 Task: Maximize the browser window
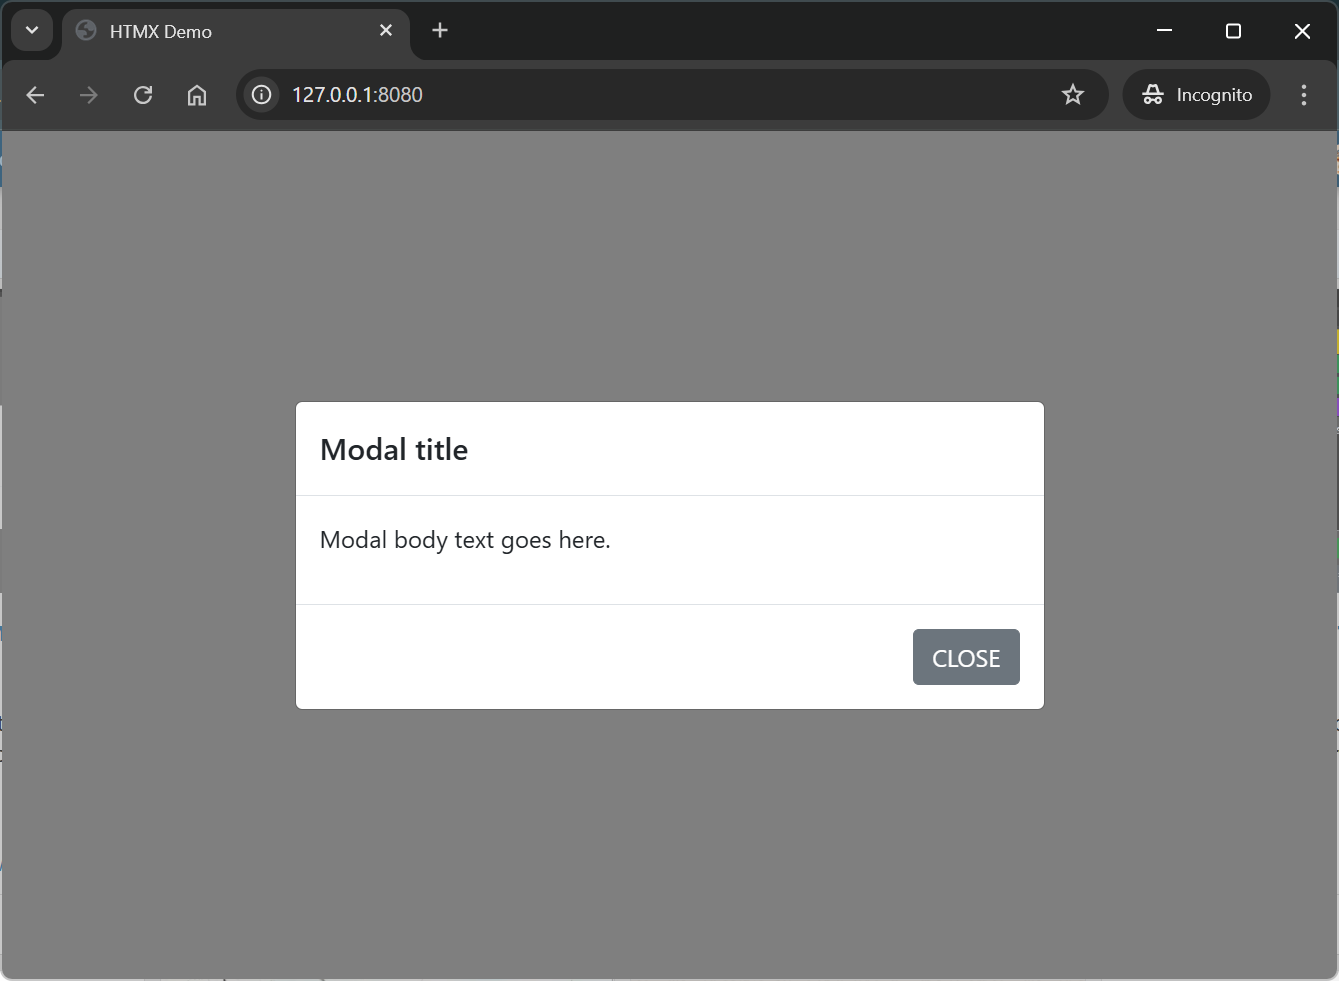point(1234,31)
